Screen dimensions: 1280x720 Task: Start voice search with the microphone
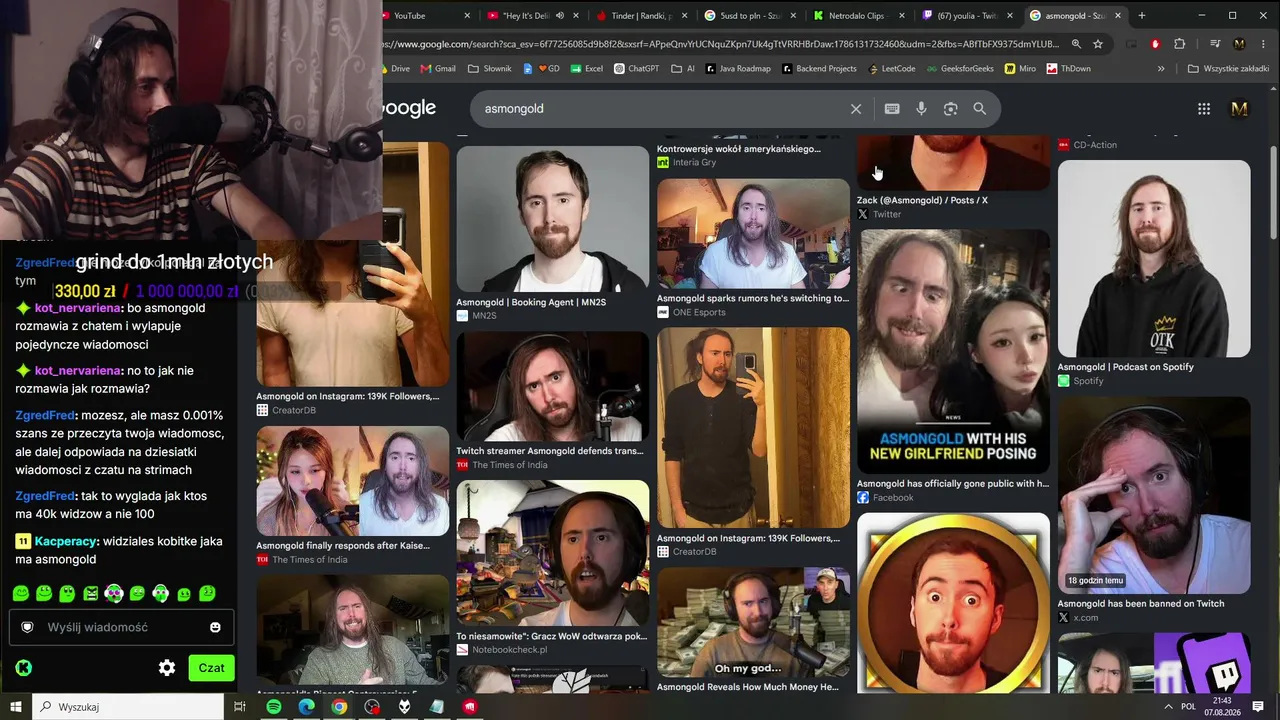tap(921, 109)
